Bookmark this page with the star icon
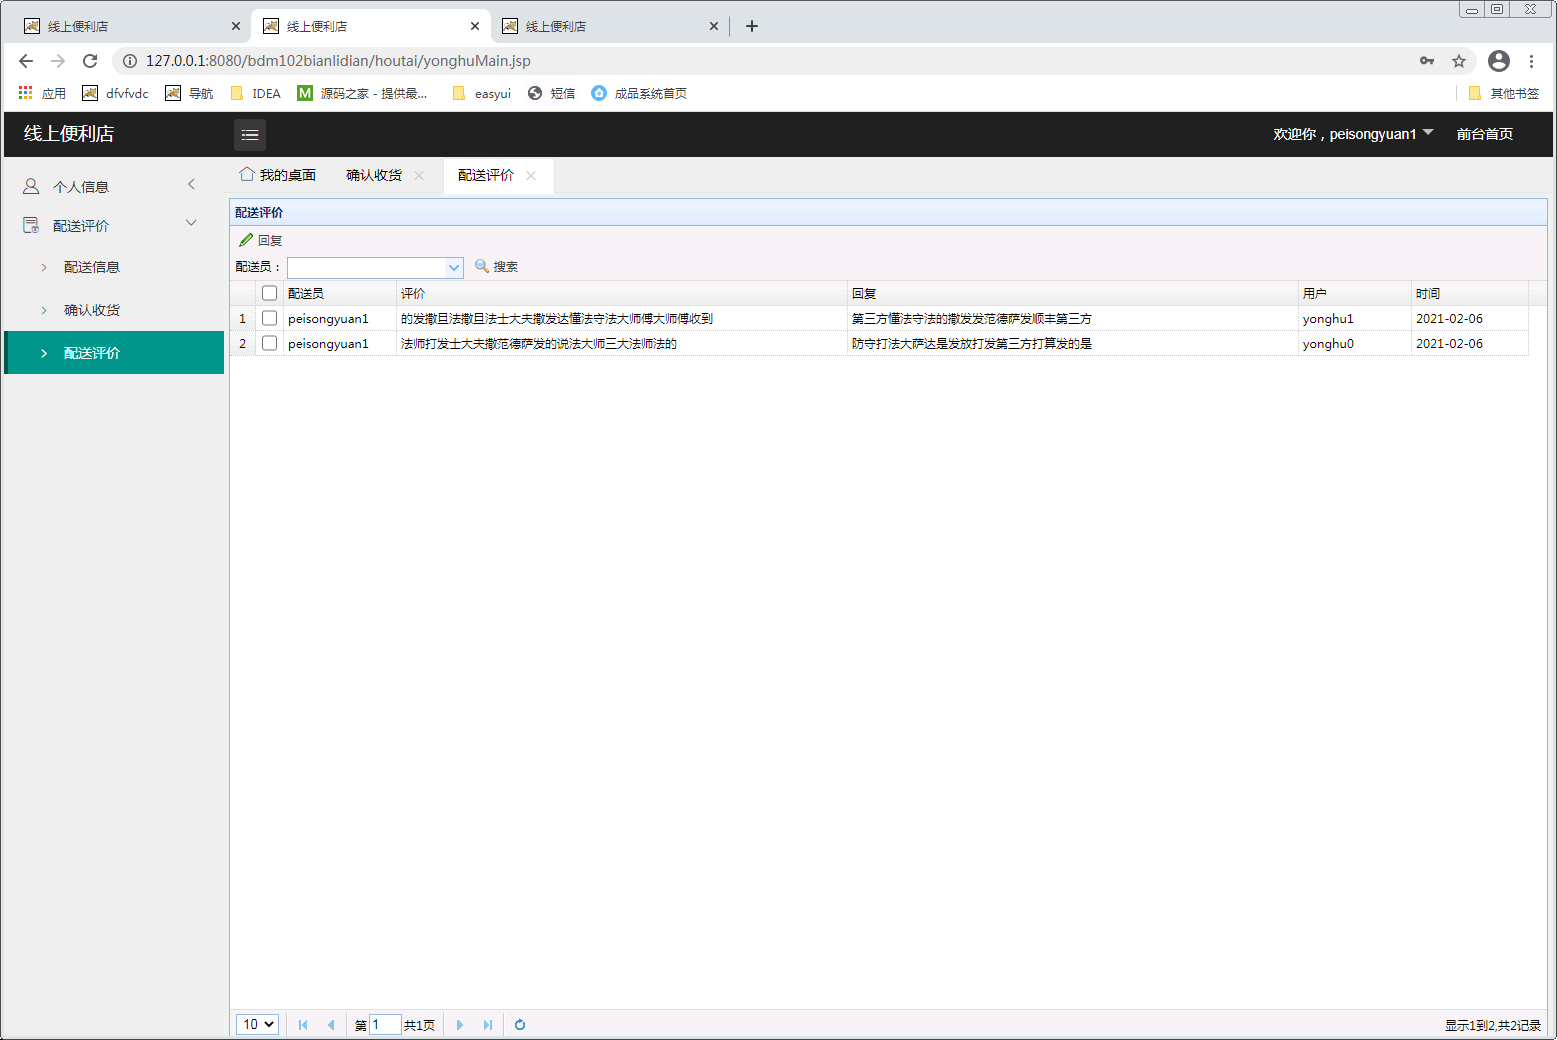 pos(1459,61)
